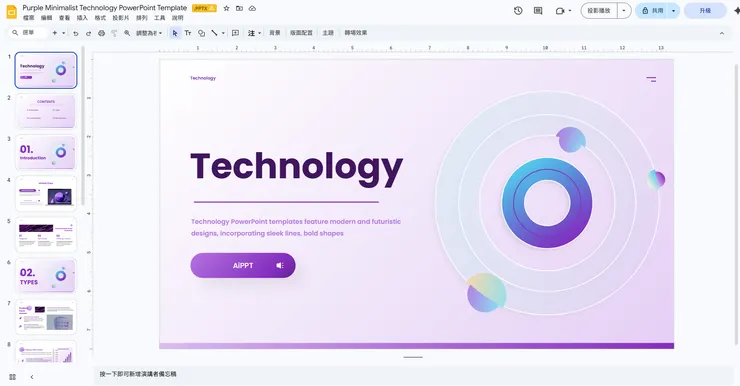This screenshot has height=386, width=740.
Task: Open the 格式 menu
Action: click(100, 18)
